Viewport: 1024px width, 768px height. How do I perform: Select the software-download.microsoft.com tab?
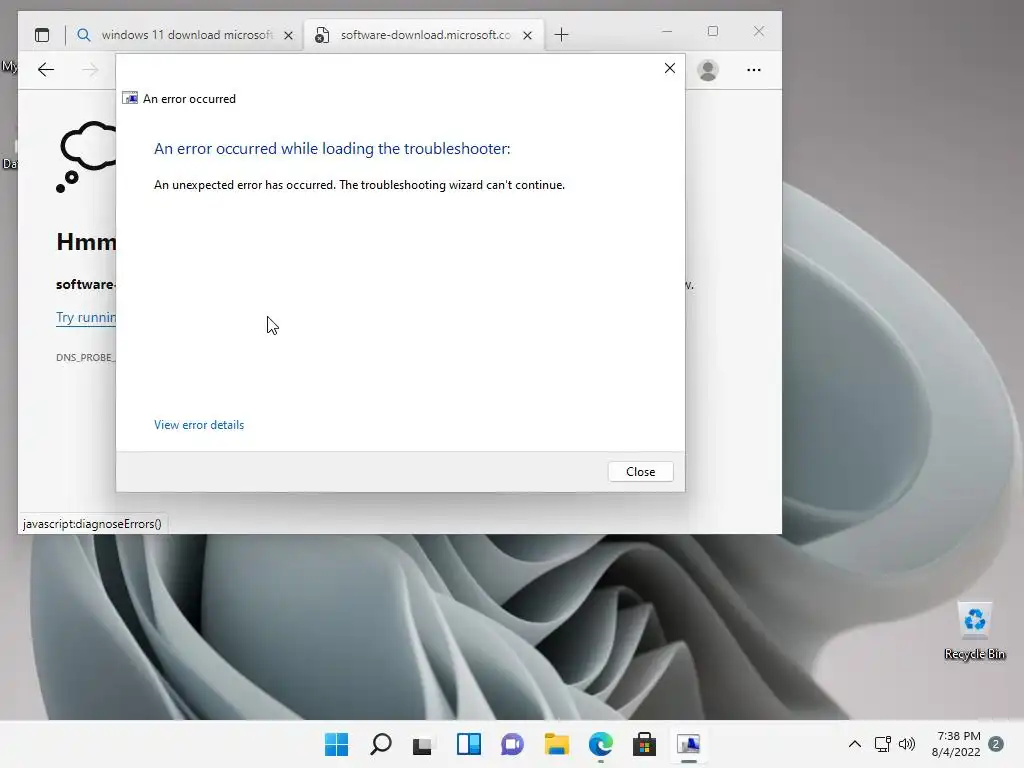tap(424, 35)
